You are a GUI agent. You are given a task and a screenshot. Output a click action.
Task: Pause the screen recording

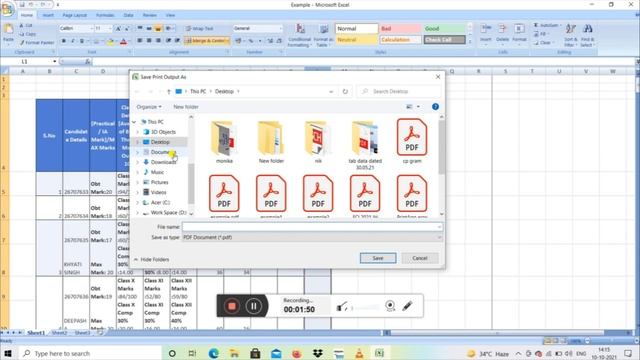click(253, 306)
